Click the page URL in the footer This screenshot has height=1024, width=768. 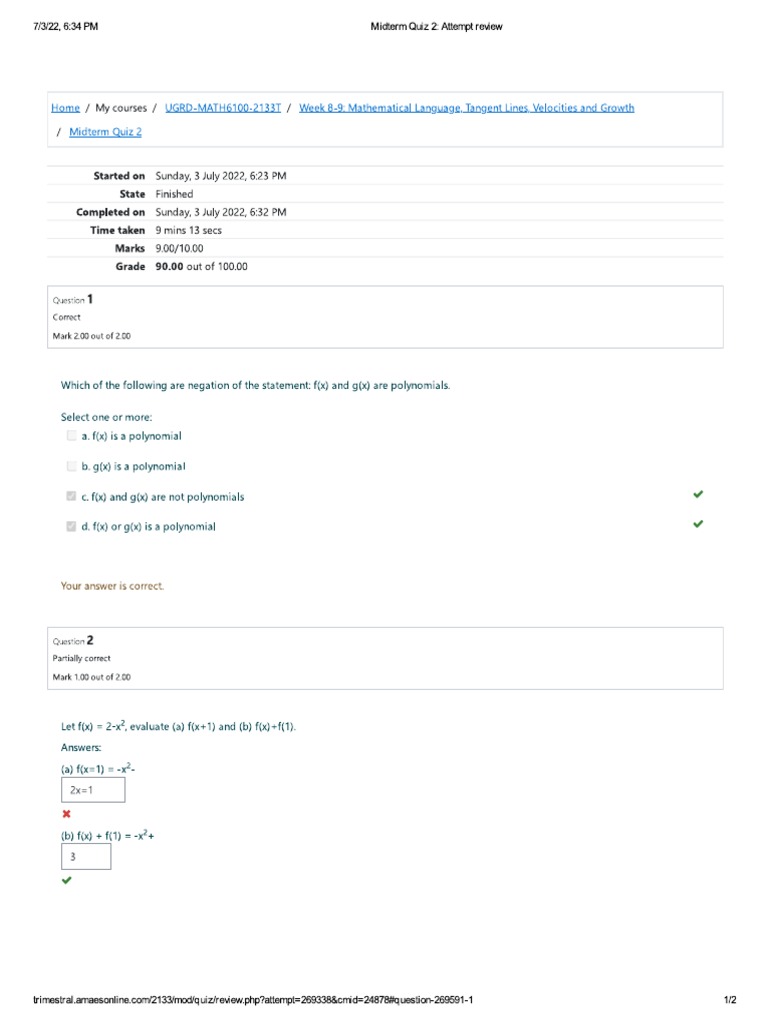pos(253,1001)
